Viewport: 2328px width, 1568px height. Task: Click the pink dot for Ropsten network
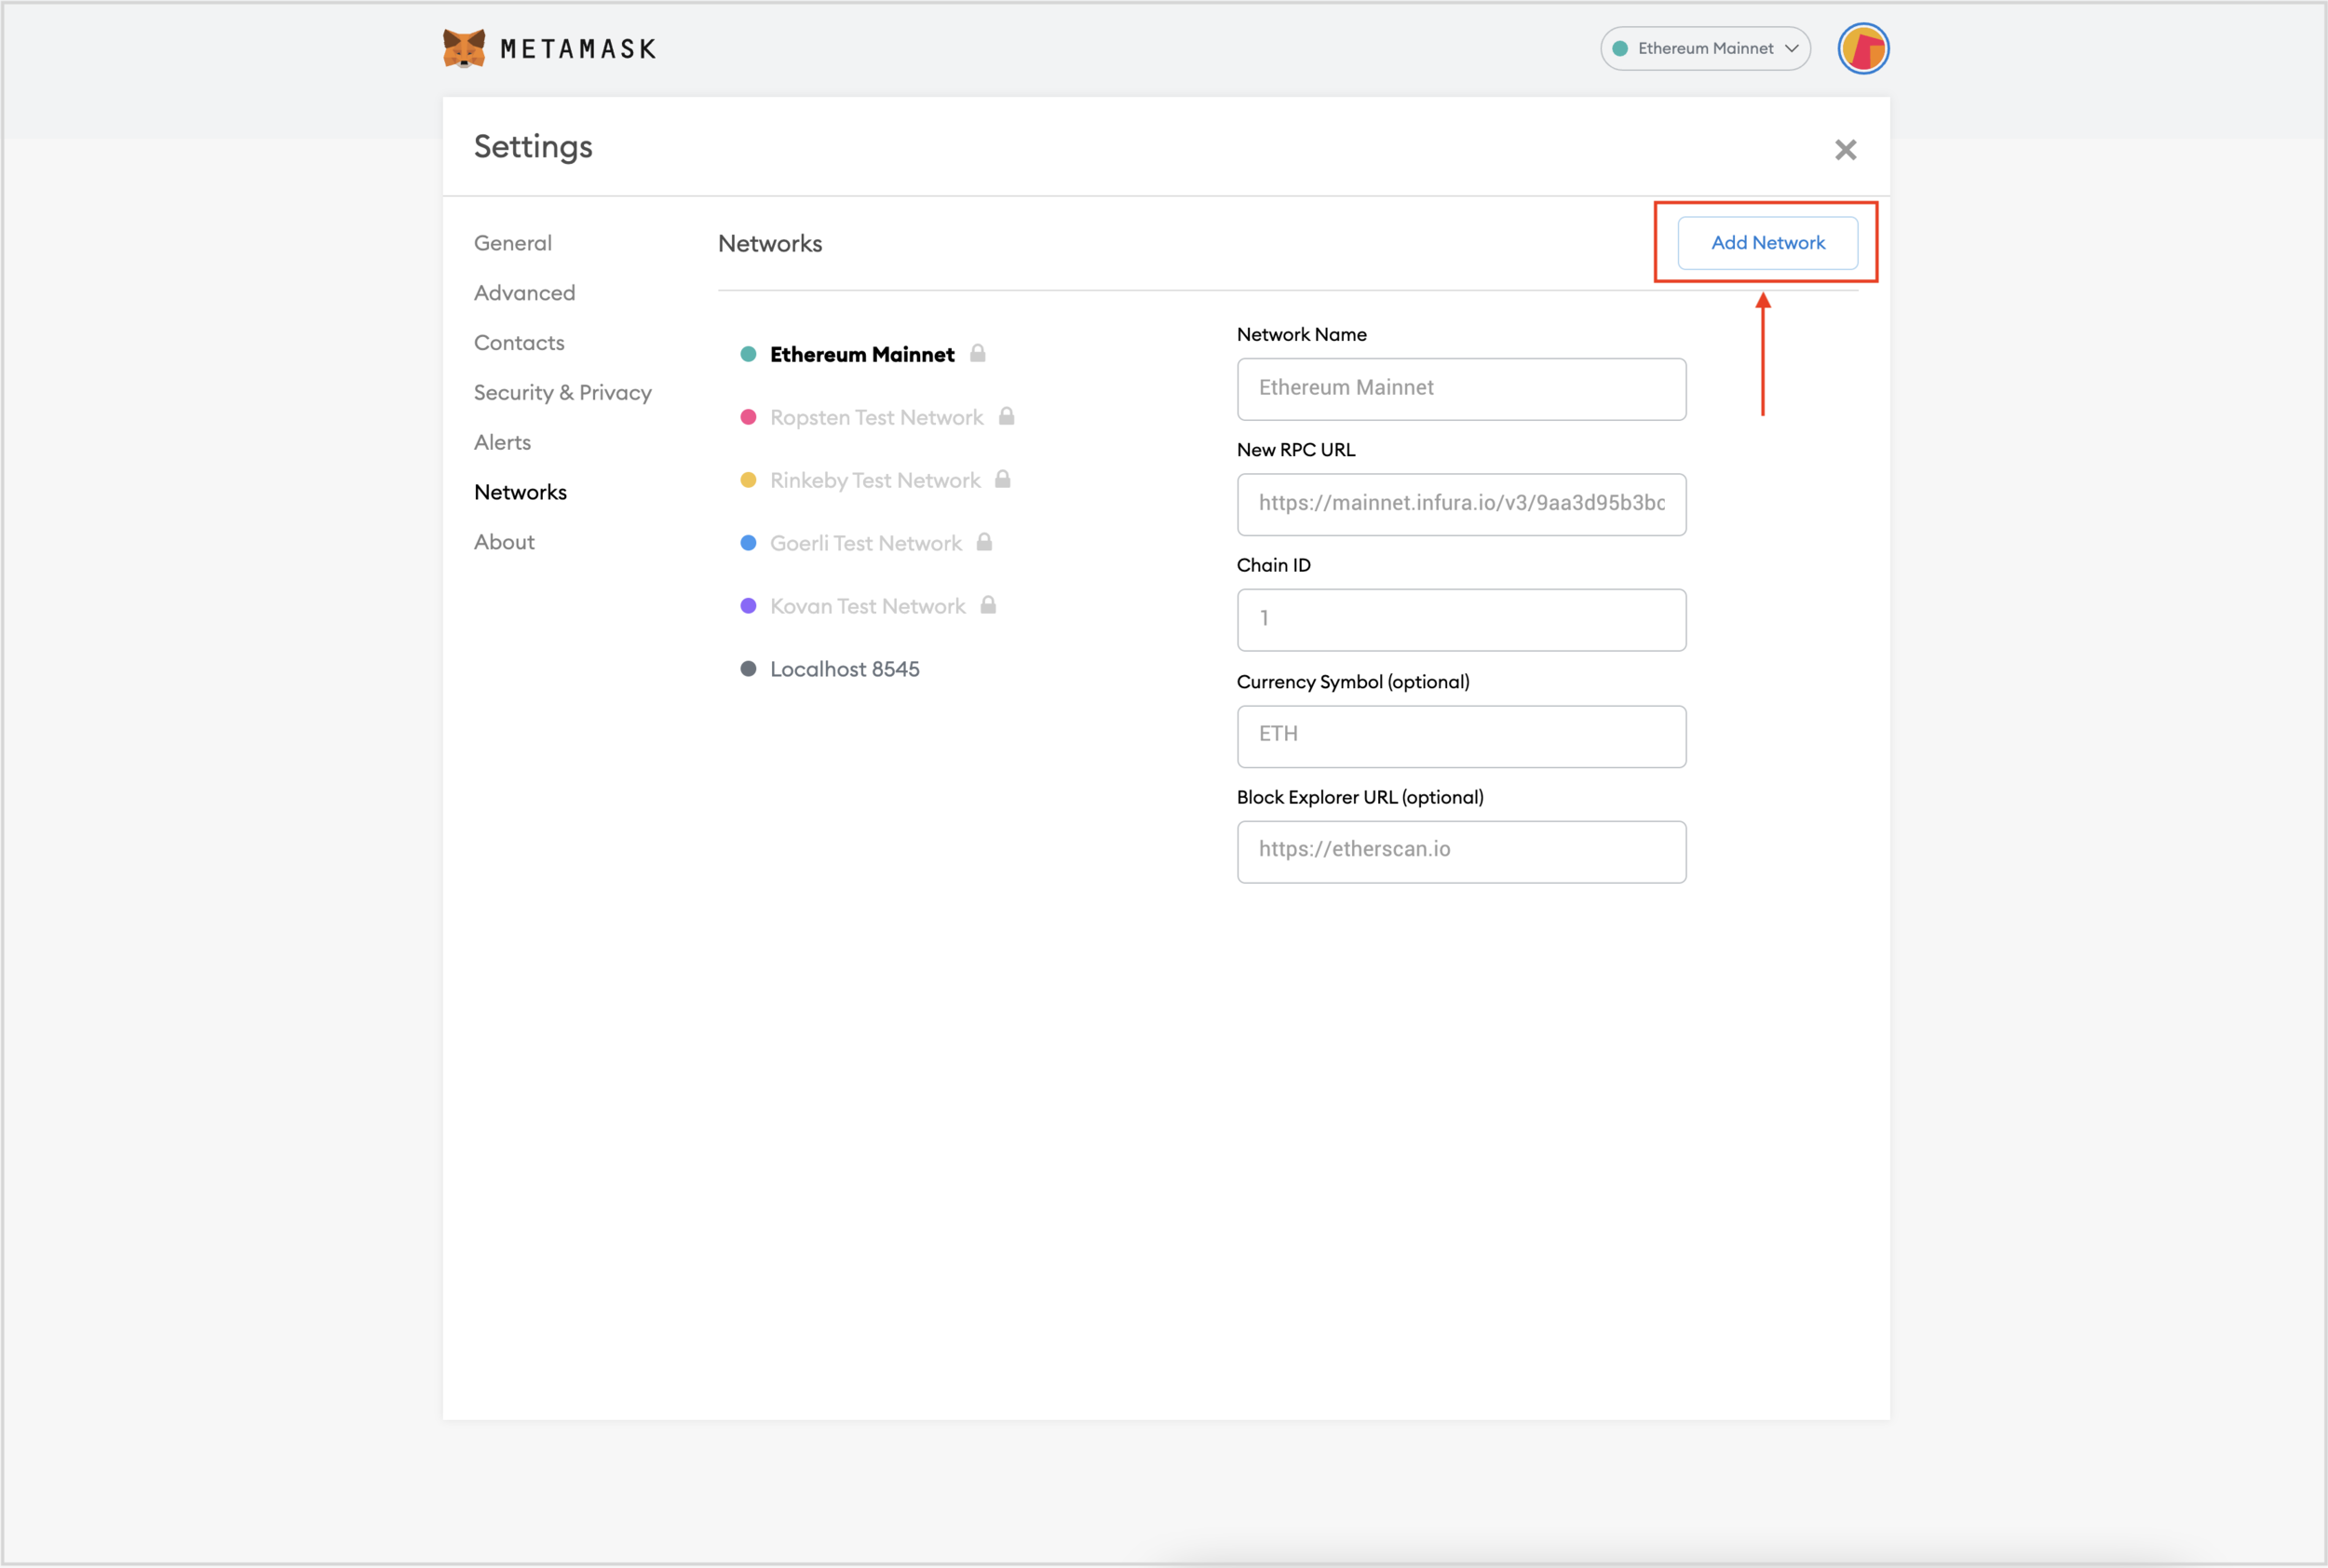[748, 417]
